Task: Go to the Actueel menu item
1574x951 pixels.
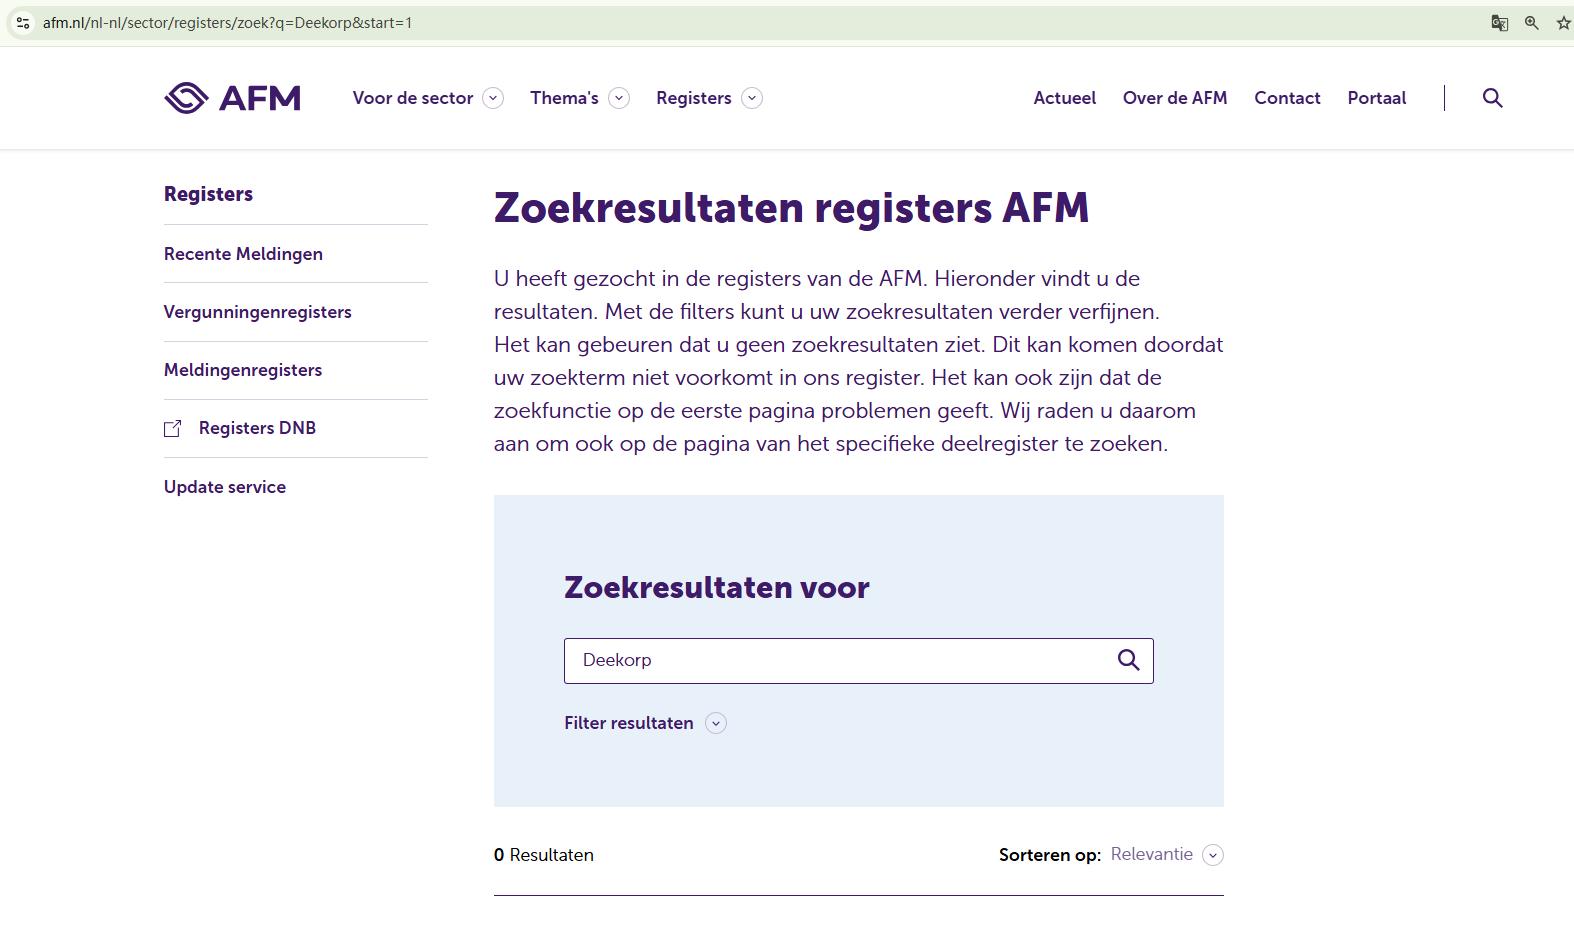Action: [x=1064, y=98]
